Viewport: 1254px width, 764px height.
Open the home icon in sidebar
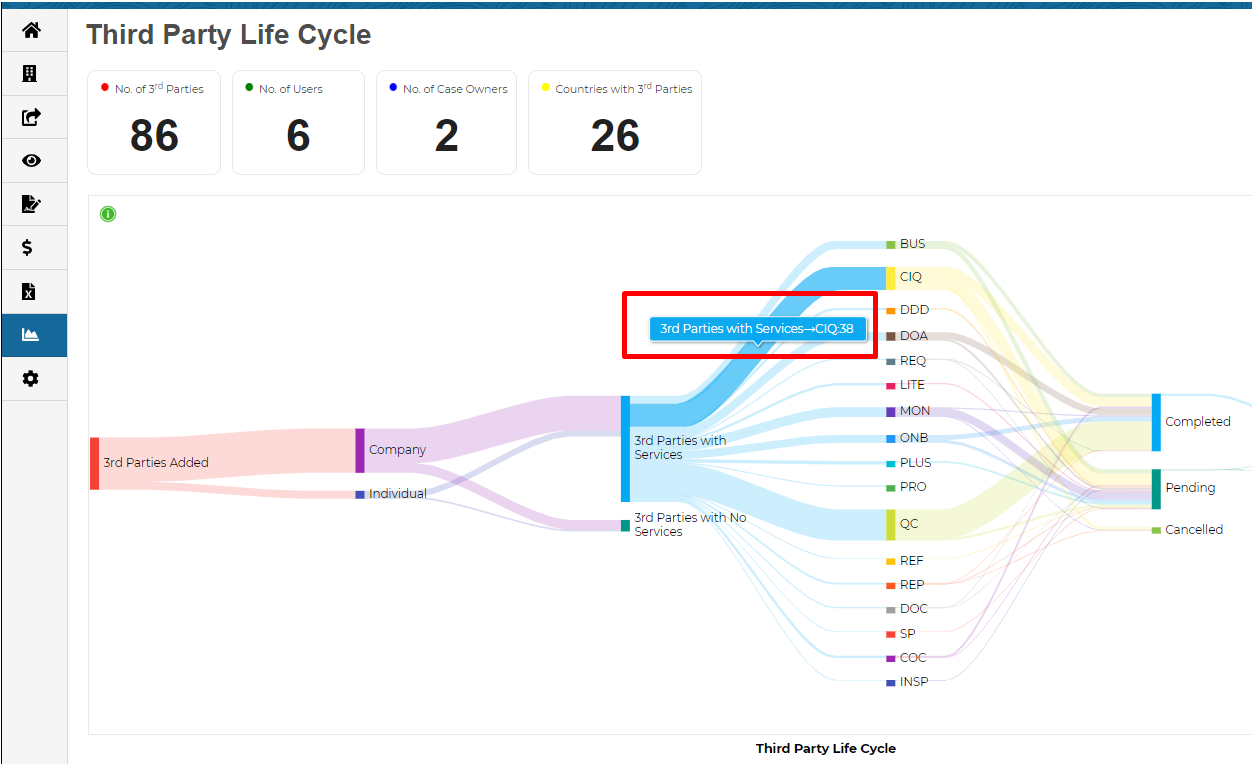coord(31,30)
